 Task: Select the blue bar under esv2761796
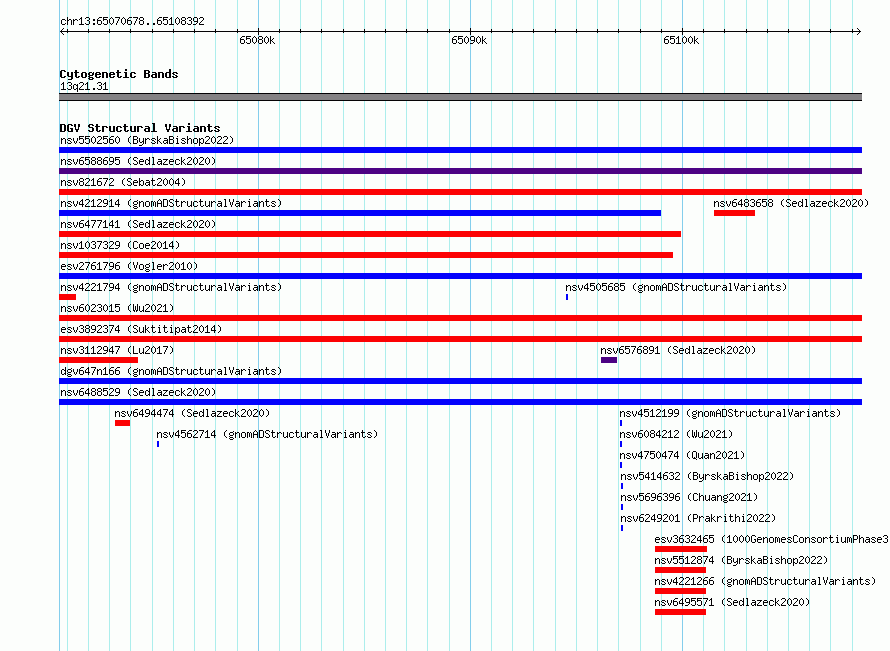(460, 276)
